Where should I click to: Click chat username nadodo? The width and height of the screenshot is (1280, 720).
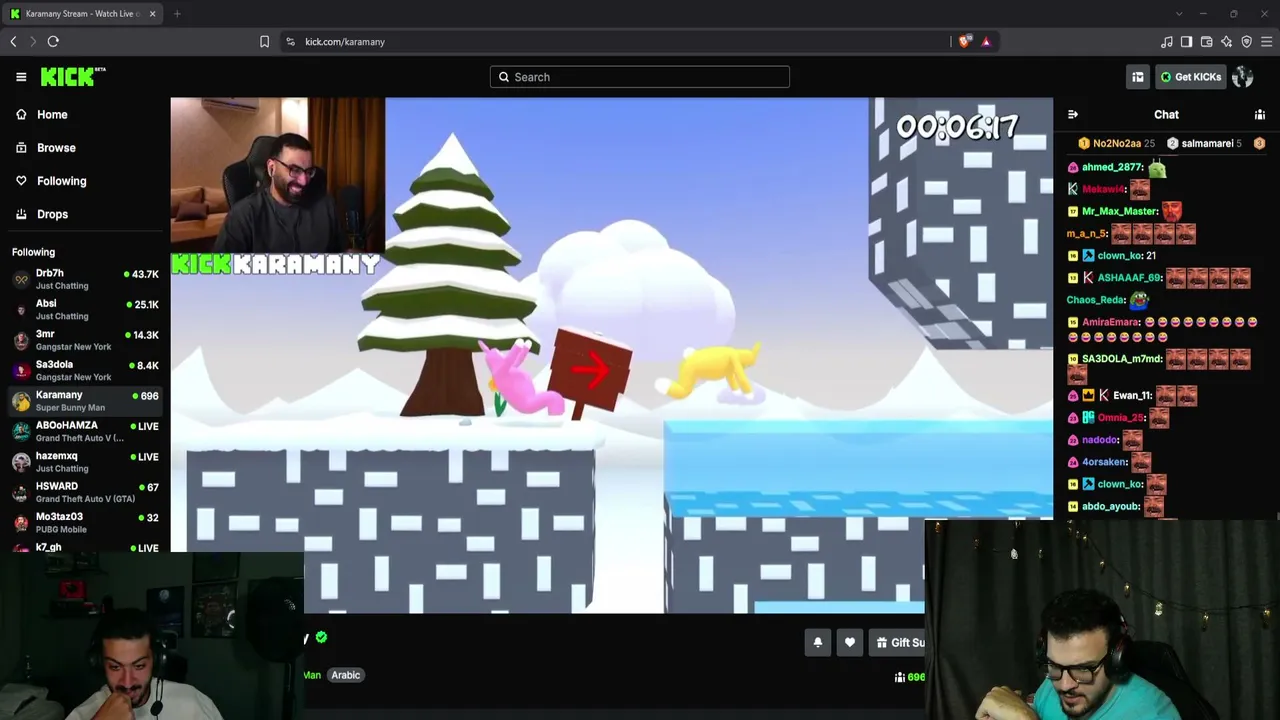pyautogui.click(x=1100, y=440)
